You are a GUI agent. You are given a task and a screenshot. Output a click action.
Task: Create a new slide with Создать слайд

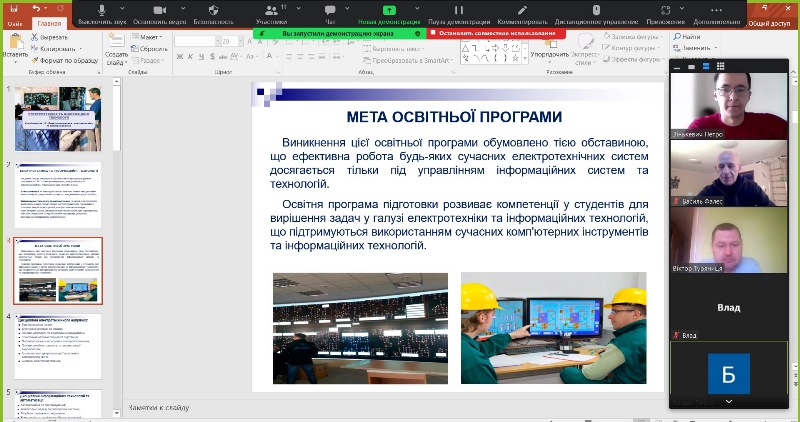click(x=116, y=49)
